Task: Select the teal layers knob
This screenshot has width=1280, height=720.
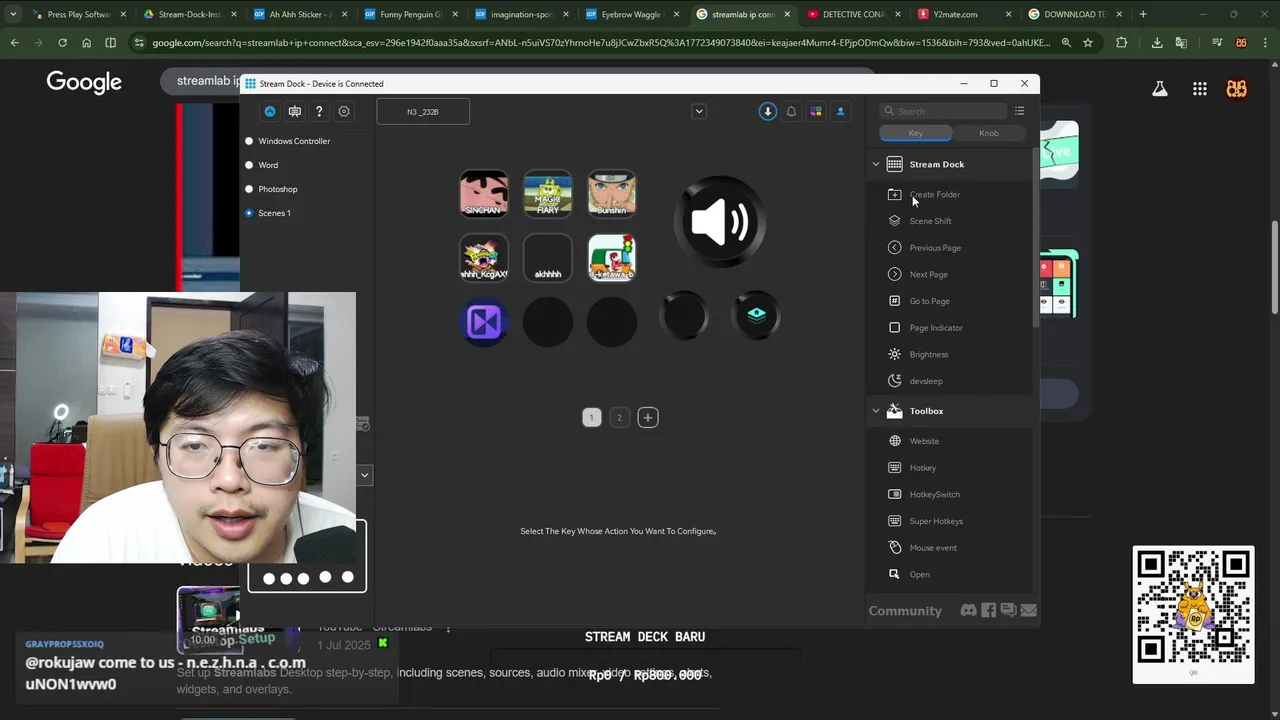Action: click(x=756, y=316)
